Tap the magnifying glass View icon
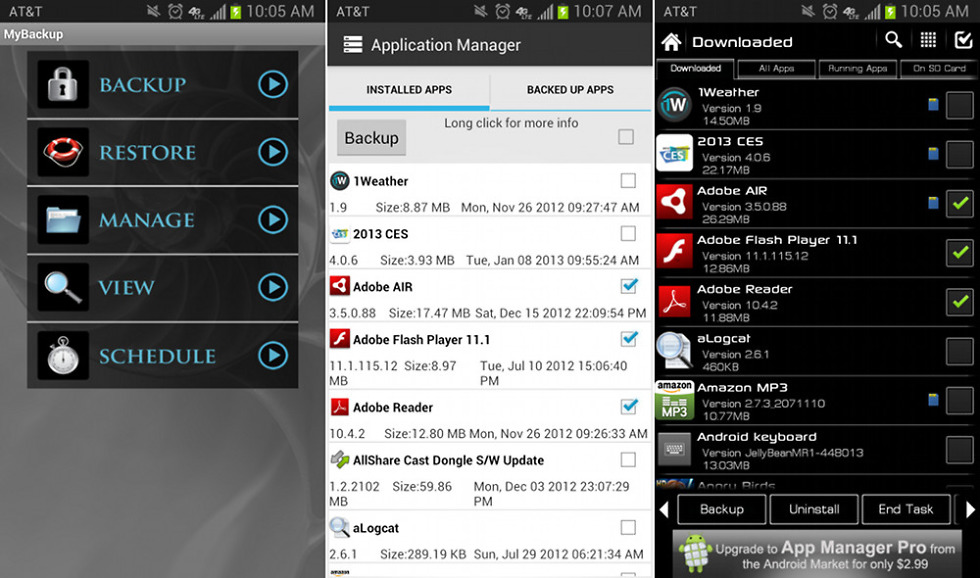The width and height of the screenshot is (980, 578). 63,288
